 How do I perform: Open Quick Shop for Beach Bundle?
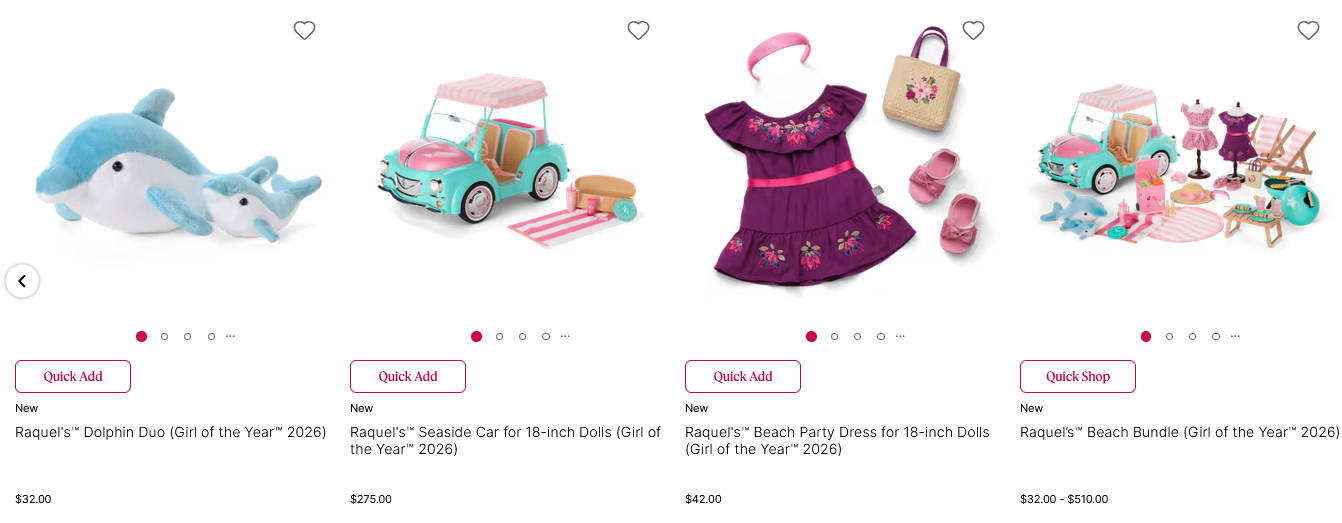coord(1078,377)
